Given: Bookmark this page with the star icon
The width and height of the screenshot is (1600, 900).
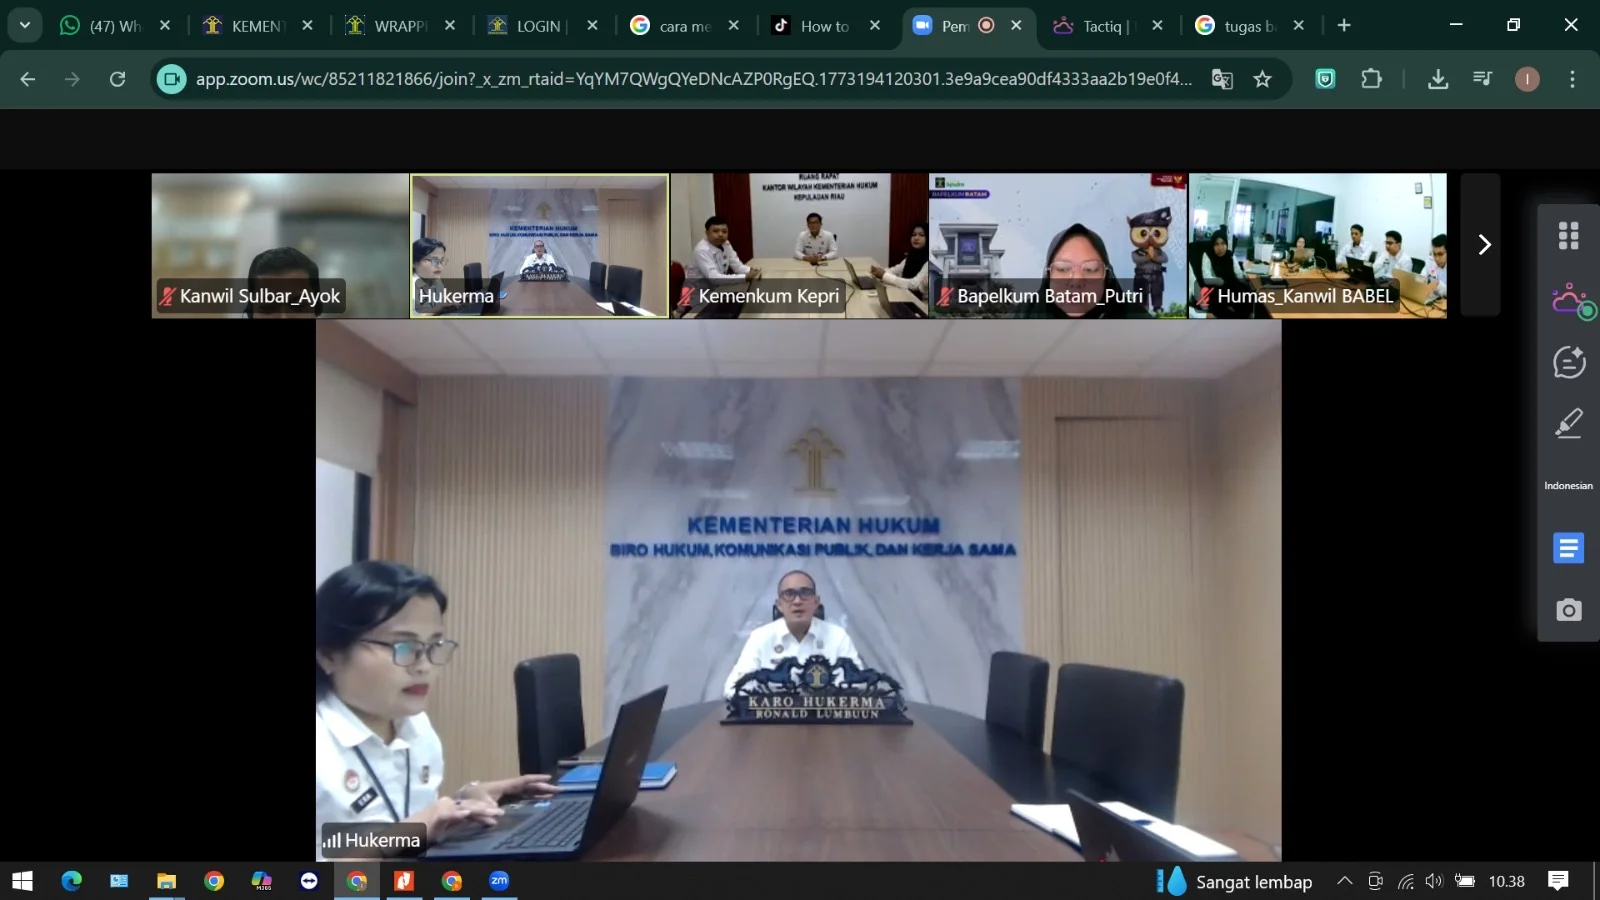Looking at the screenshot, I should click(1262, 79).
